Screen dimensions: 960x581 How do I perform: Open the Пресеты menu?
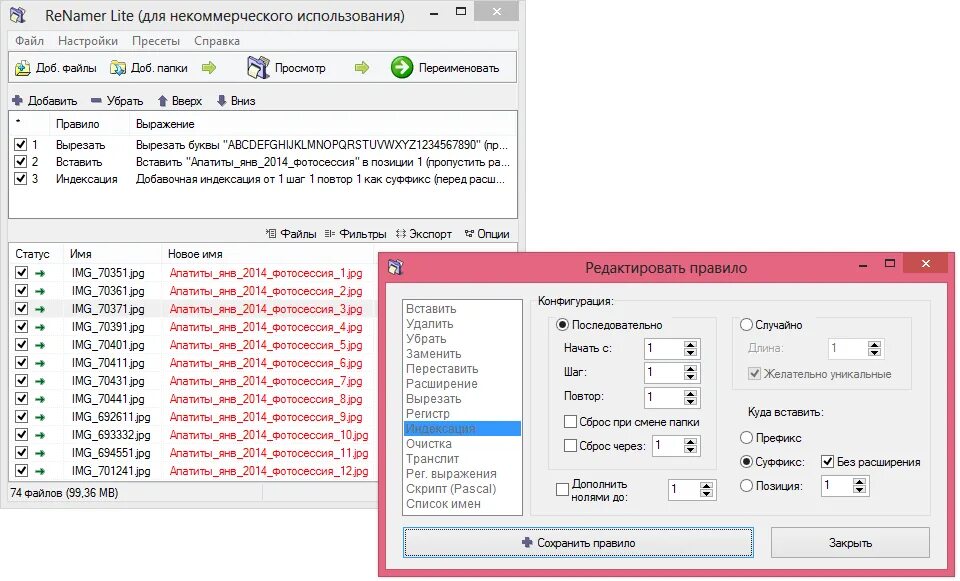click(156, 40)
